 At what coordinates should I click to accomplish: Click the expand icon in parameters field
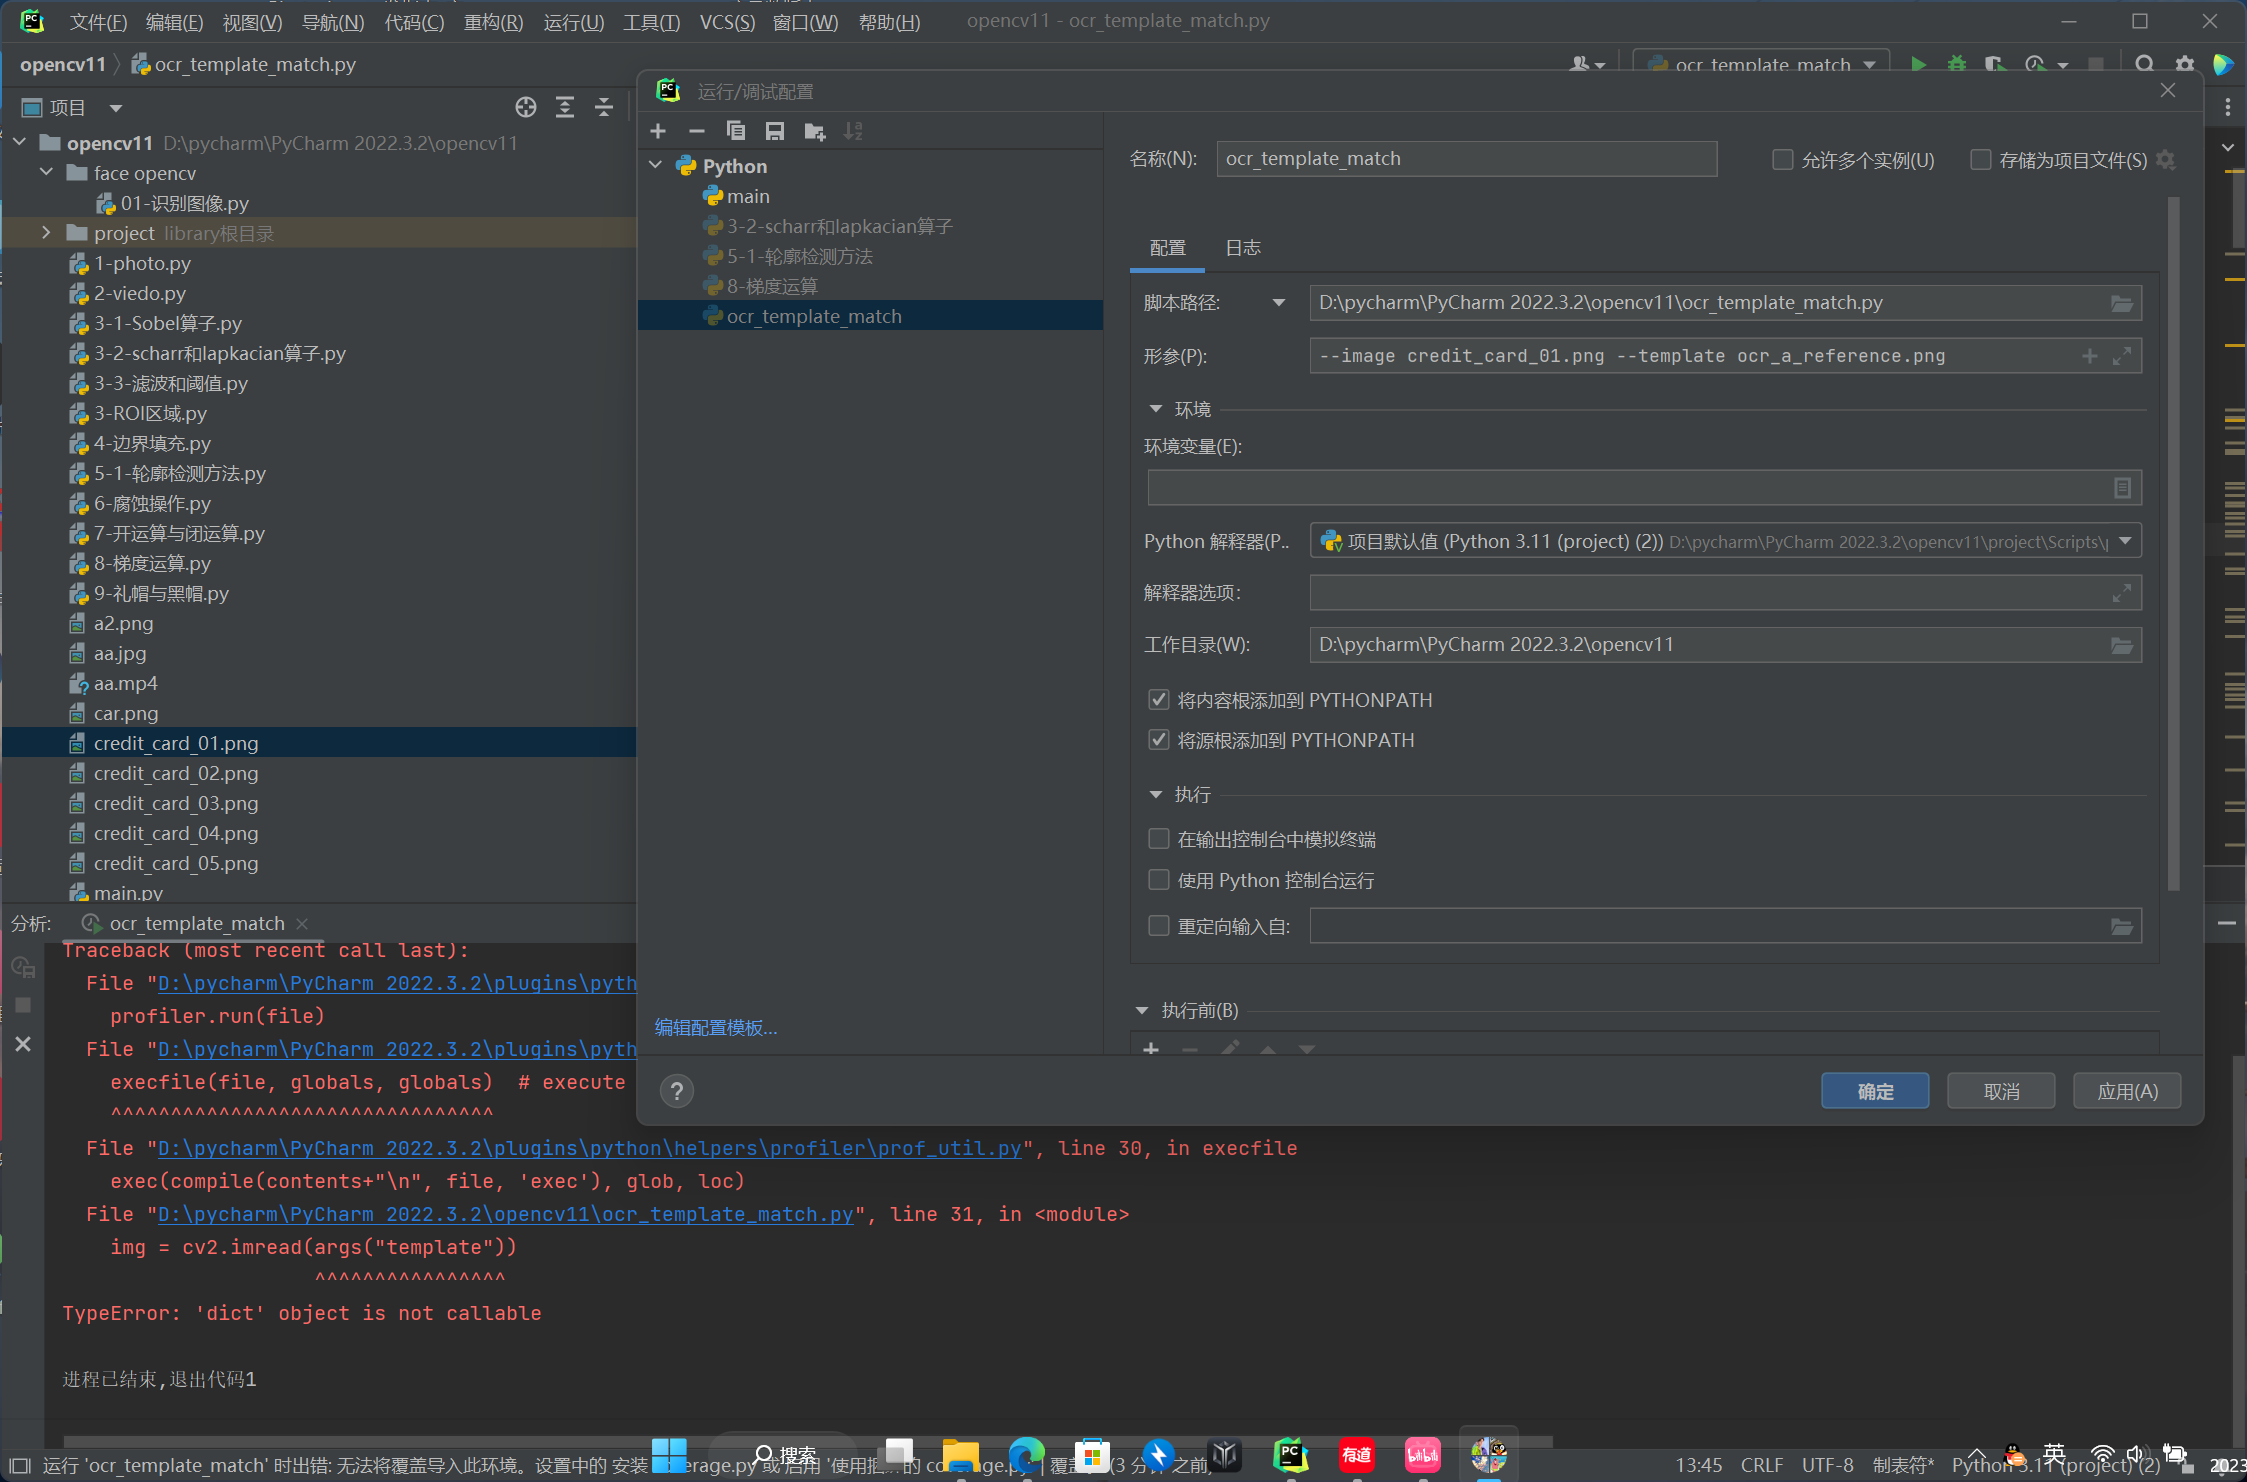[x=2122, y=356]
